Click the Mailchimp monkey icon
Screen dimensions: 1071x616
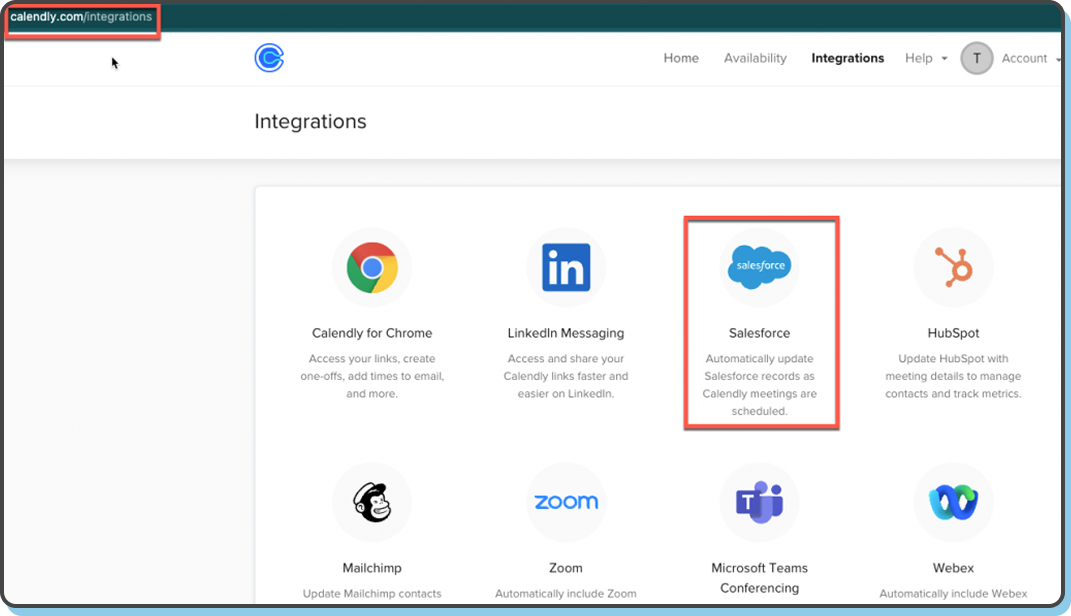[x=371, y=502]
